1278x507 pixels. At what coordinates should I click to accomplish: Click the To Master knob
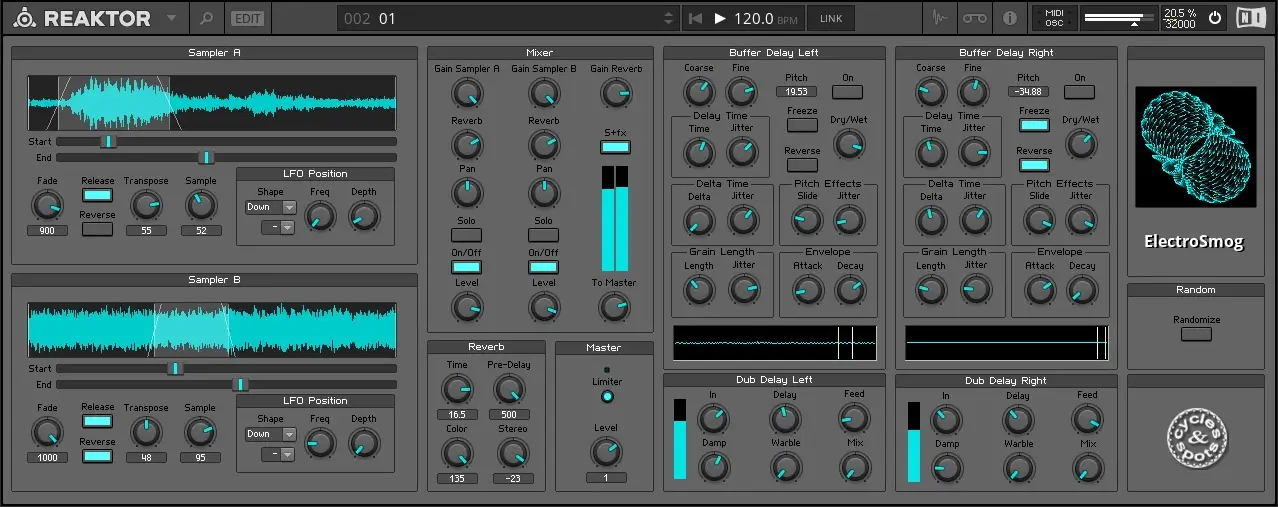(x=614, y=308)
